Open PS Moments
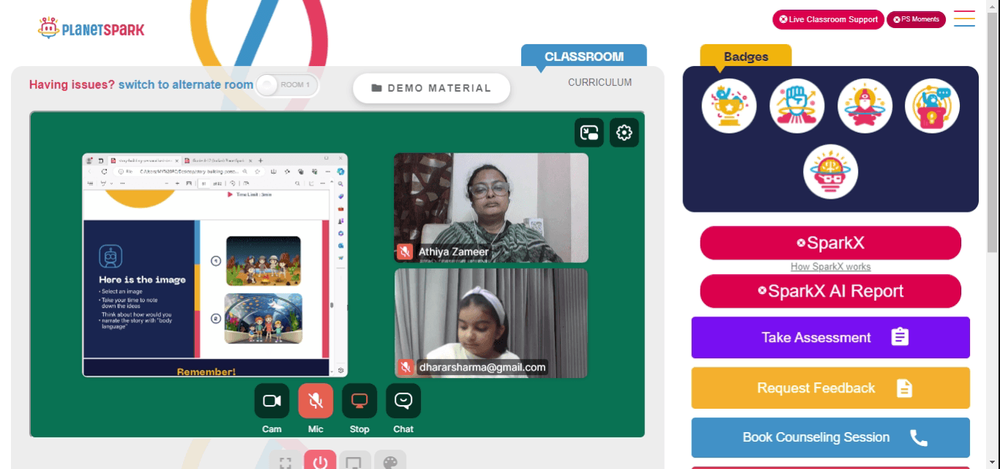 pos(916,19)
